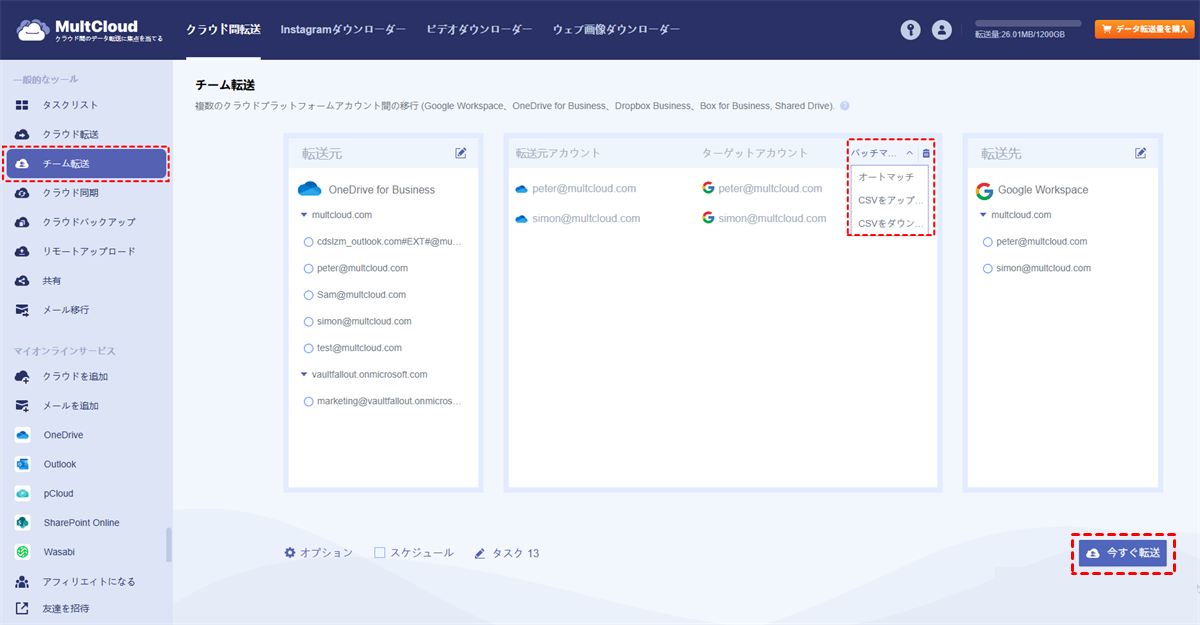This screenshot has width=1200, height=625.
Task: Click the OneDrive sidebar icon
Action: [x=22, y=435]
